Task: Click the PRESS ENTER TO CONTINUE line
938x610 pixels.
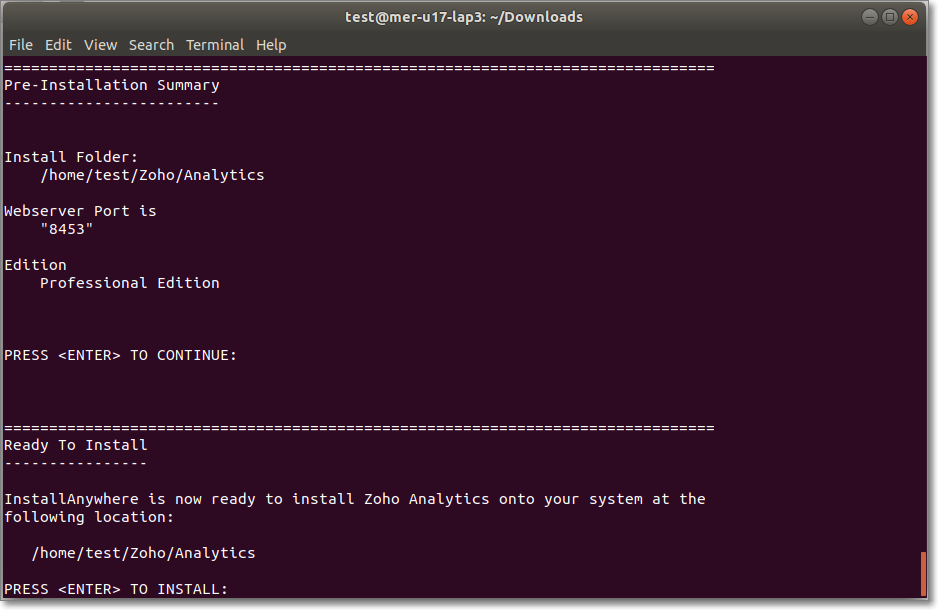Action: point(120,355)
